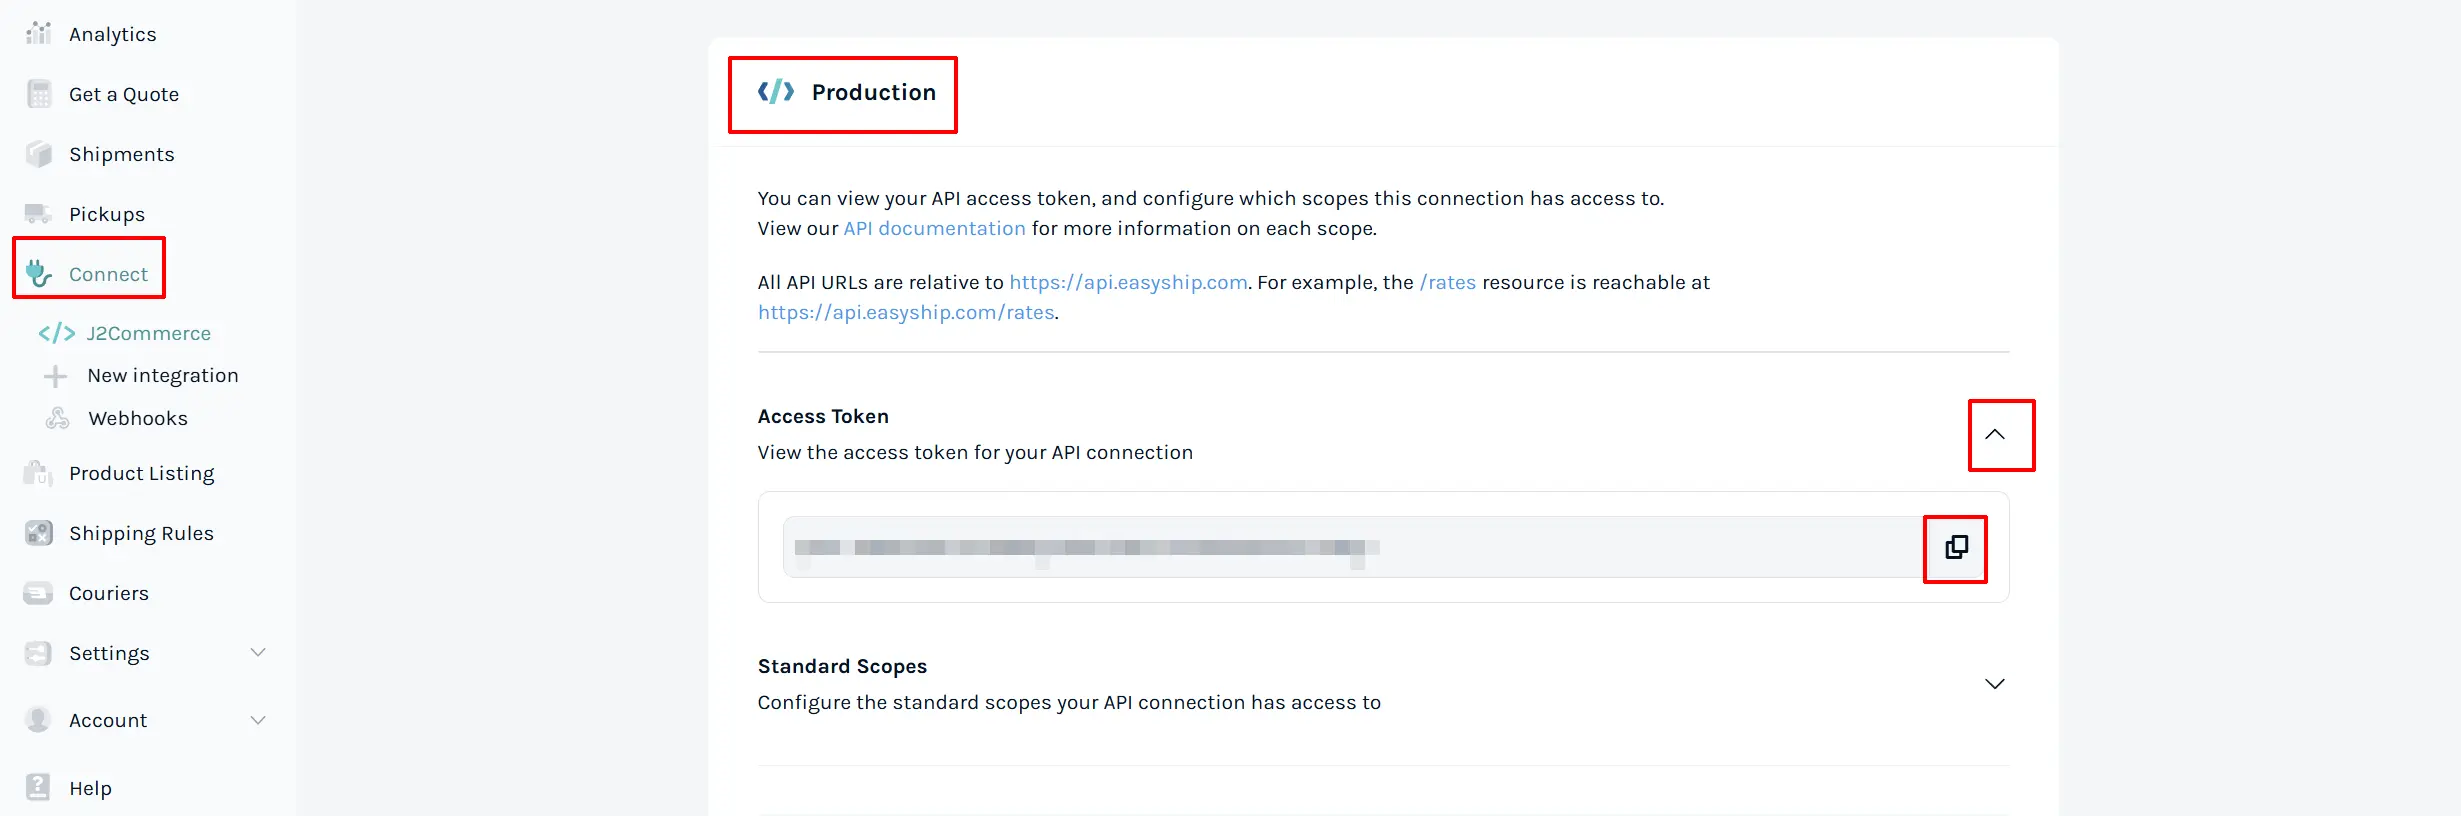Open the API documentation link

(x=934, y=228)
